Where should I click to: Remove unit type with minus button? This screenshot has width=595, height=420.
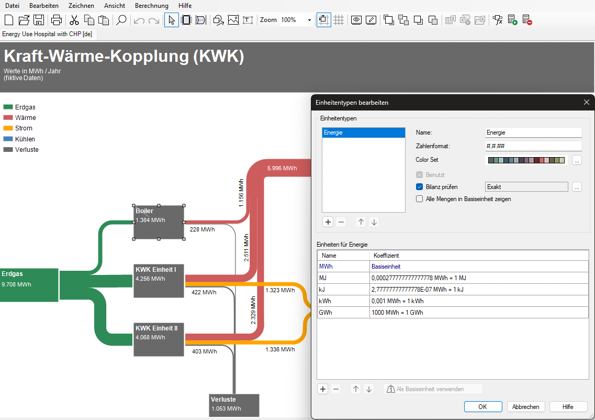[341, 222]
